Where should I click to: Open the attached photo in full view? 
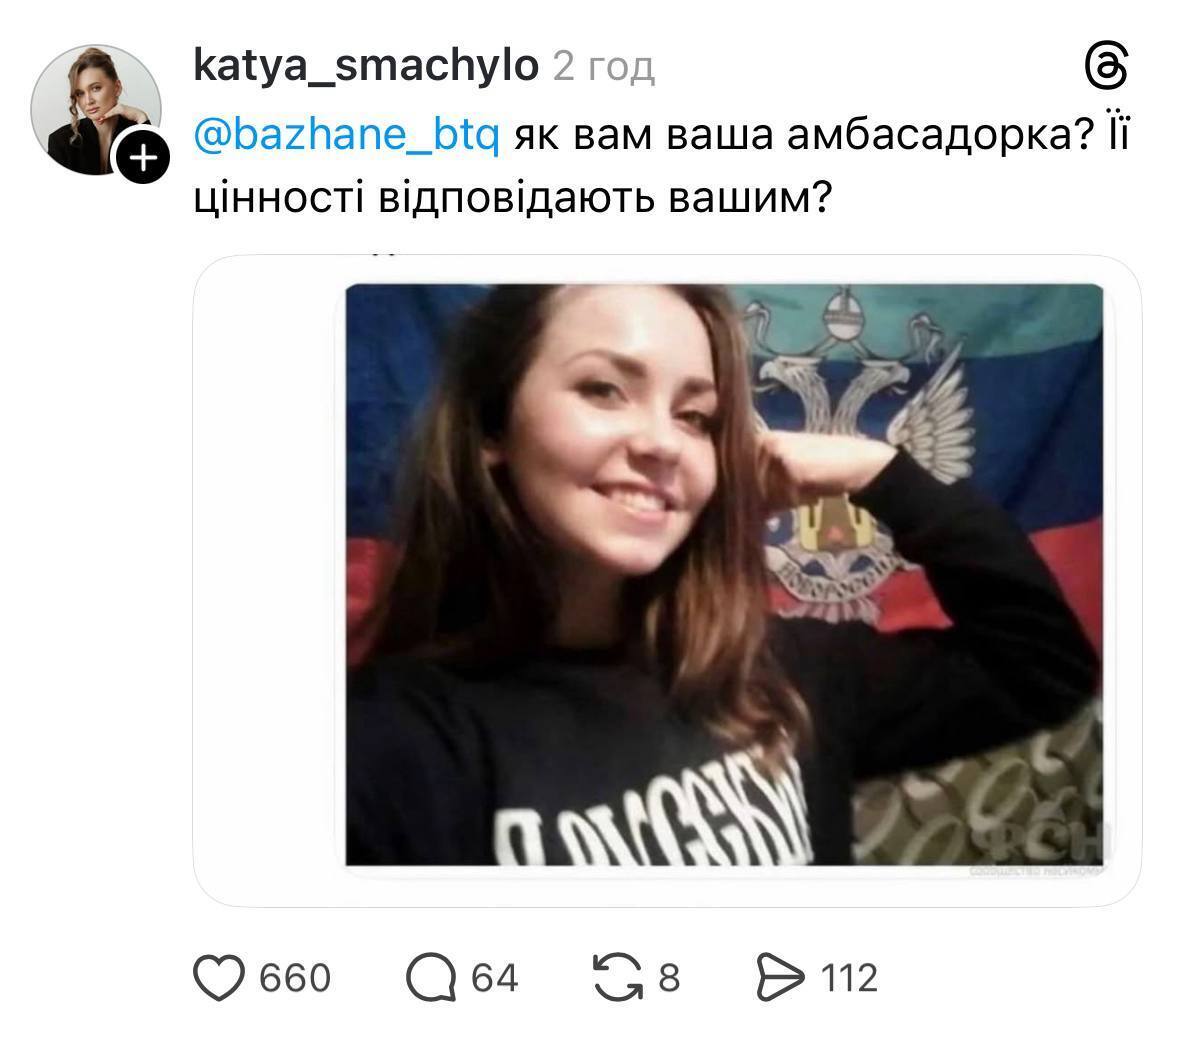(724, 575)
